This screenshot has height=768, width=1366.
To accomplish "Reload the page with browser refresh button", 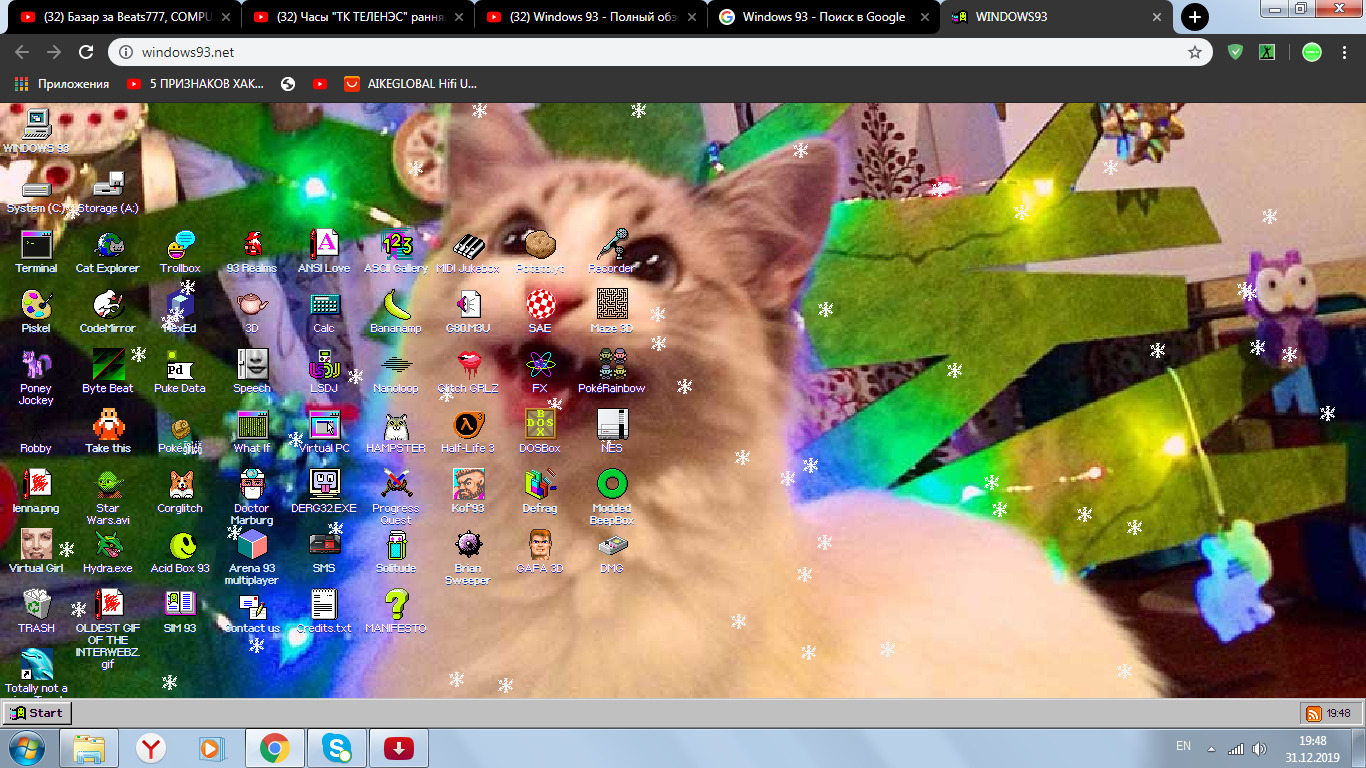I will tap(86, 52).
